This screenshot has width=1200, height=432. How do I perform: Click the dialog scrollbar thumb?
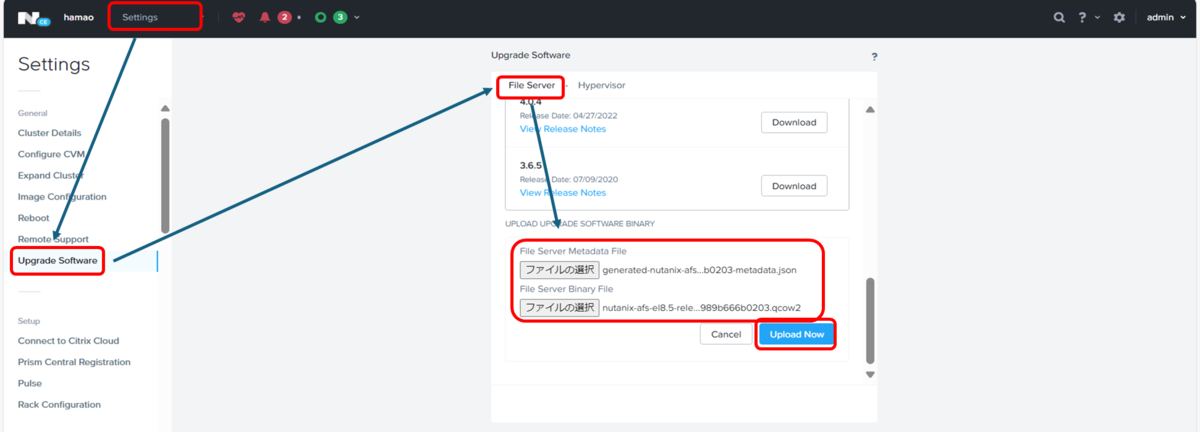tap(869, 321)
